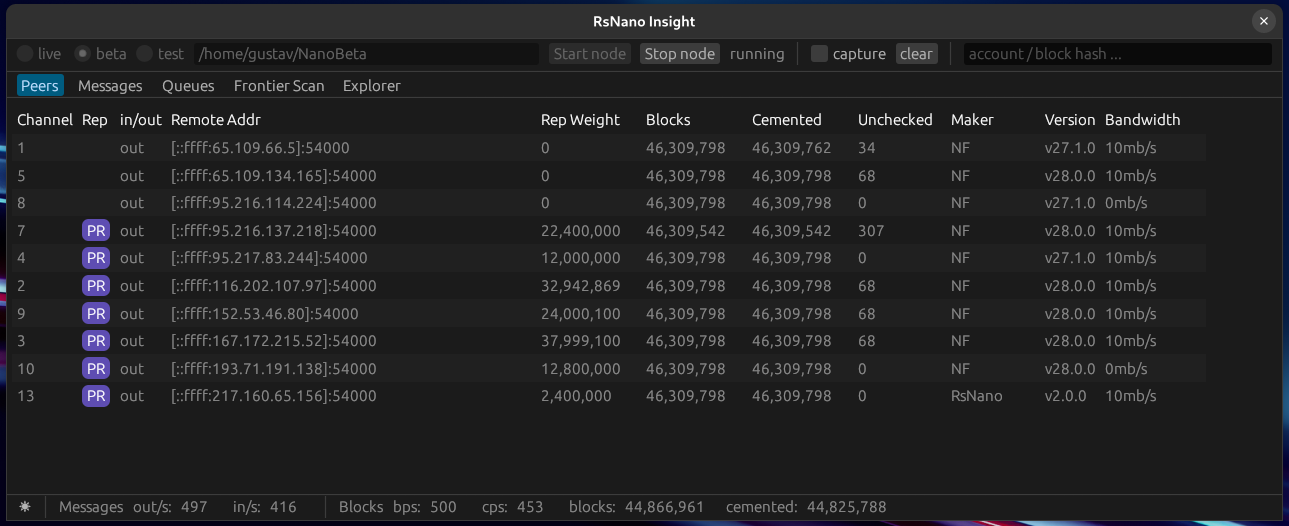Click the Rep Weight column header
1289x526 pixels.
(x=580, y=120)
